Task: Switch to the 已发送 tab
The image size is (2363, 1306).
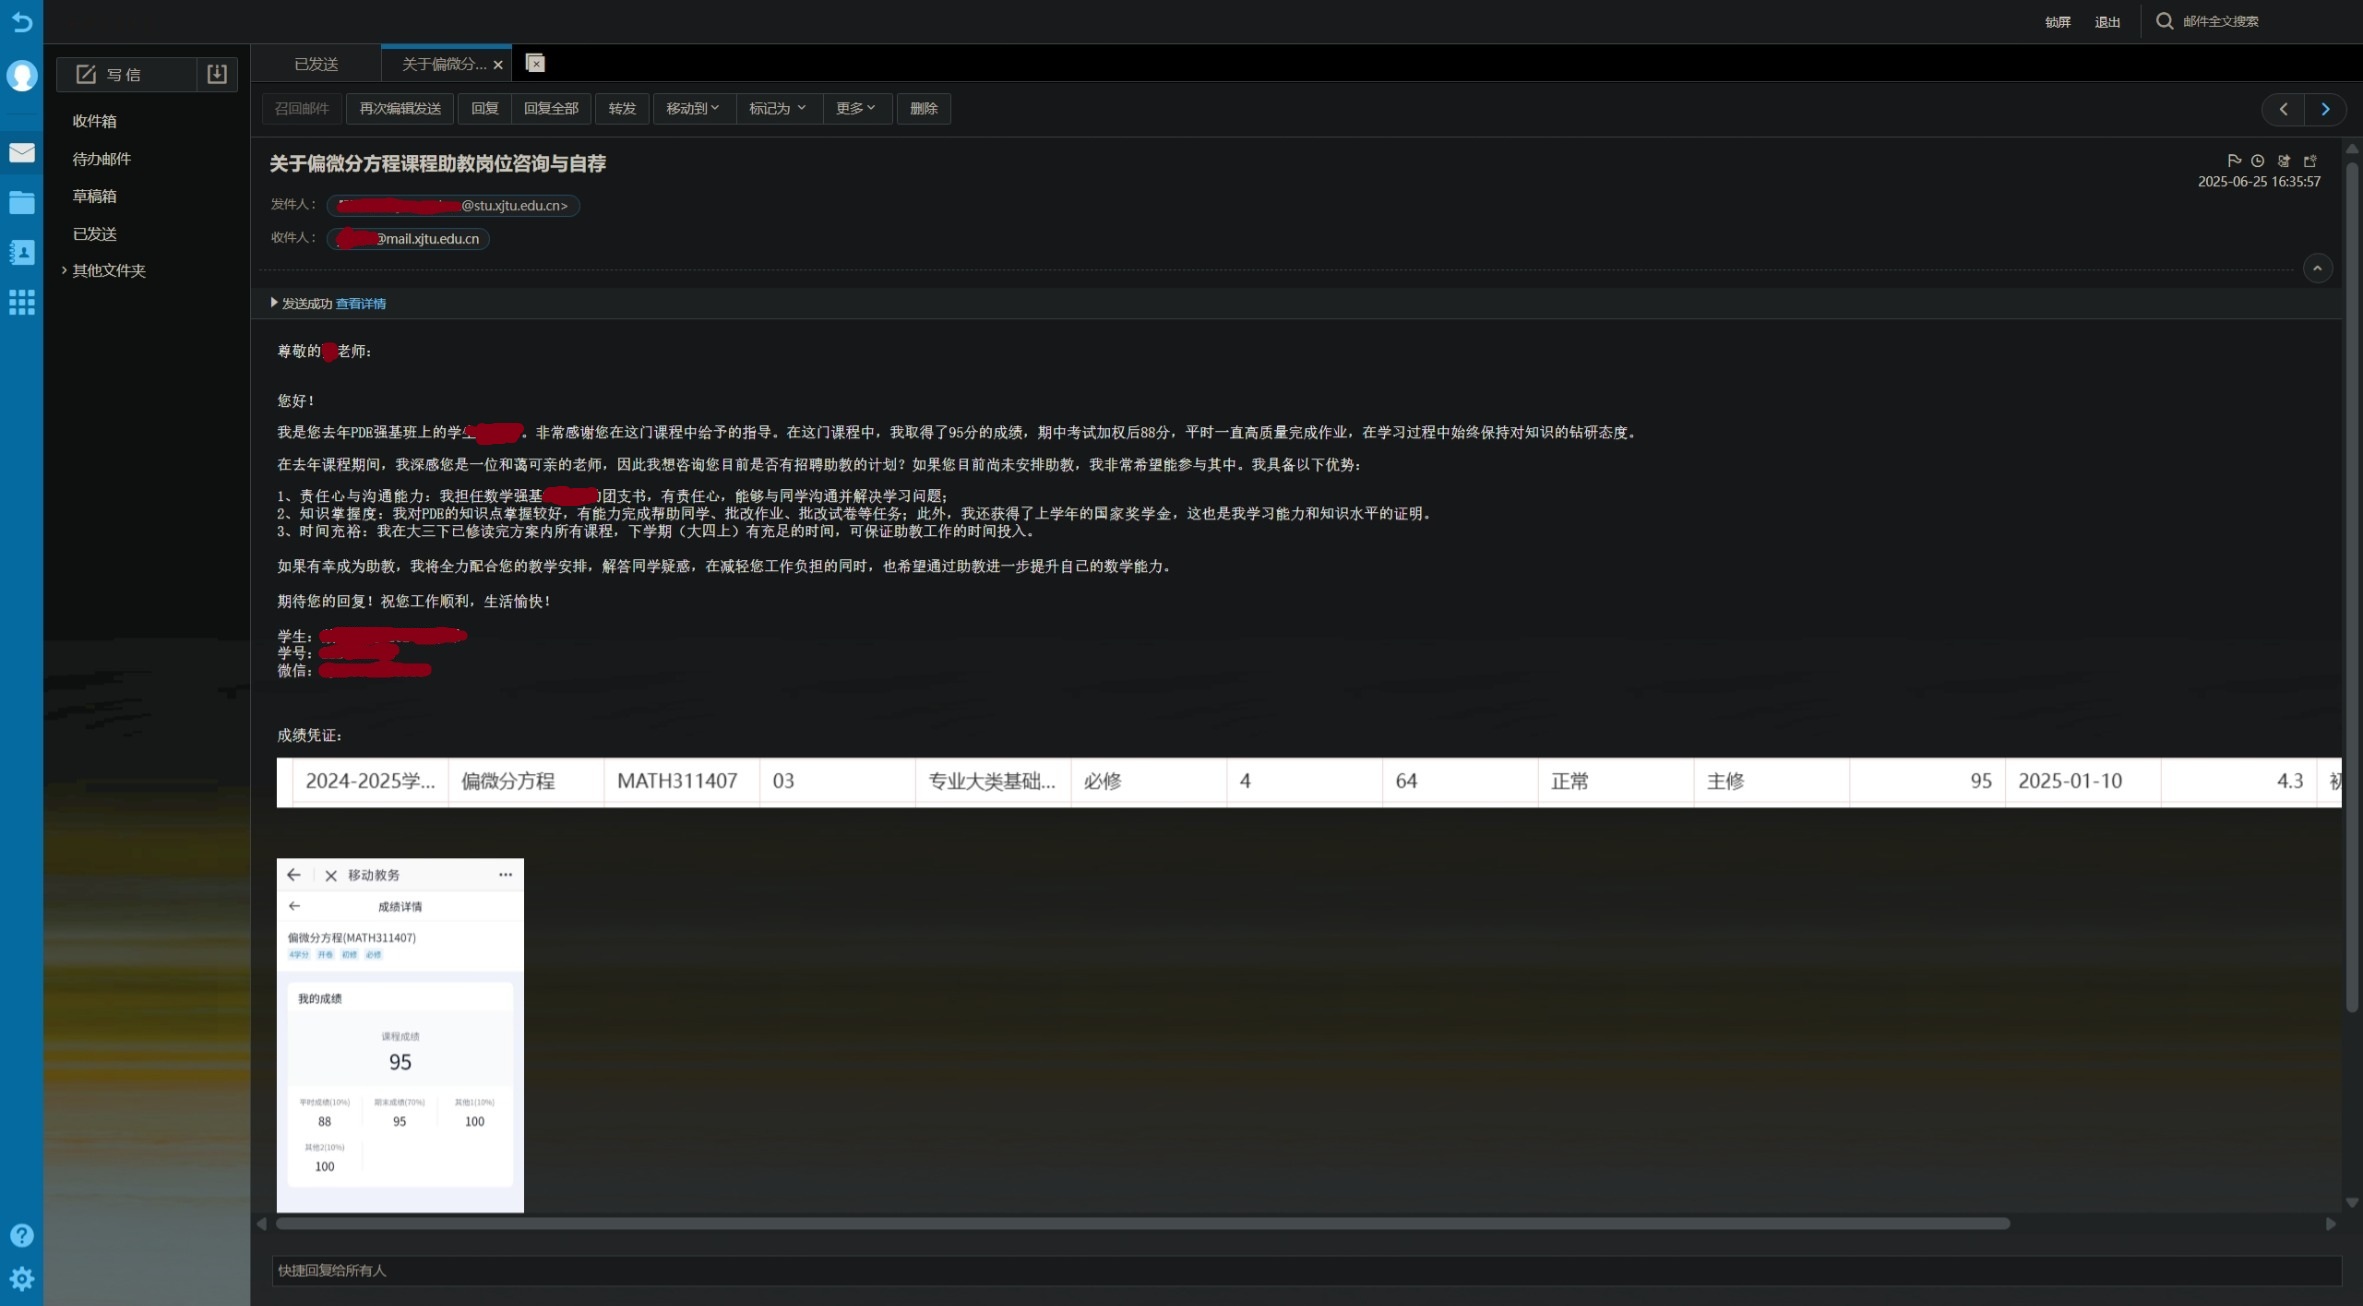Action: [x=316, y=64]
